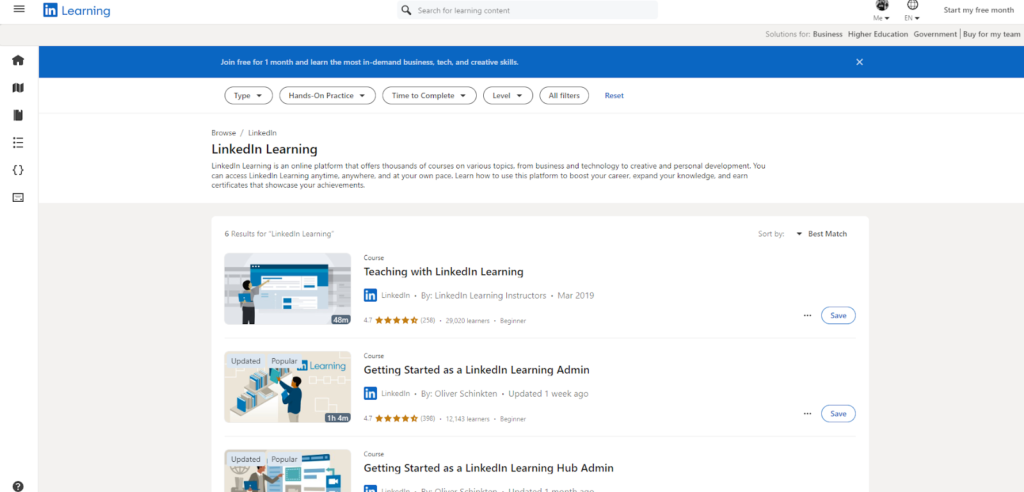Click the help question mark icon

click(x=18, y=486)
